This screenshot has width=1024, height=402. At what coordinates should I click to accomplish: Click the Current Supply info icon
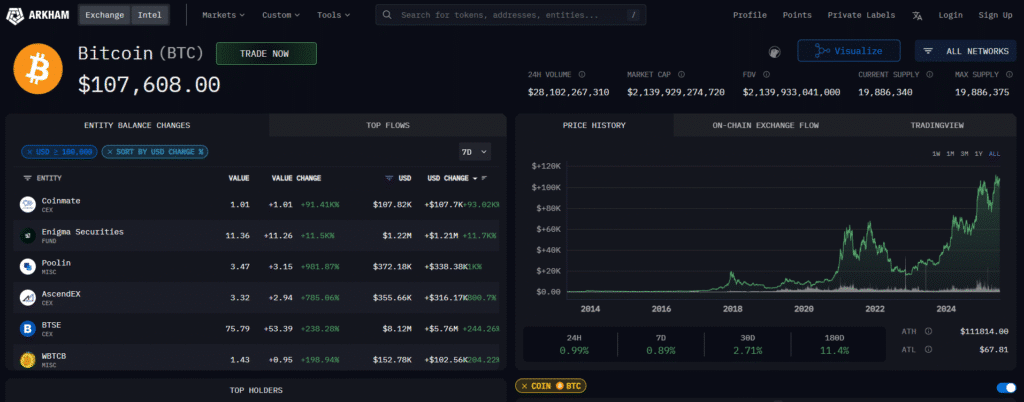tap(930, 74)
